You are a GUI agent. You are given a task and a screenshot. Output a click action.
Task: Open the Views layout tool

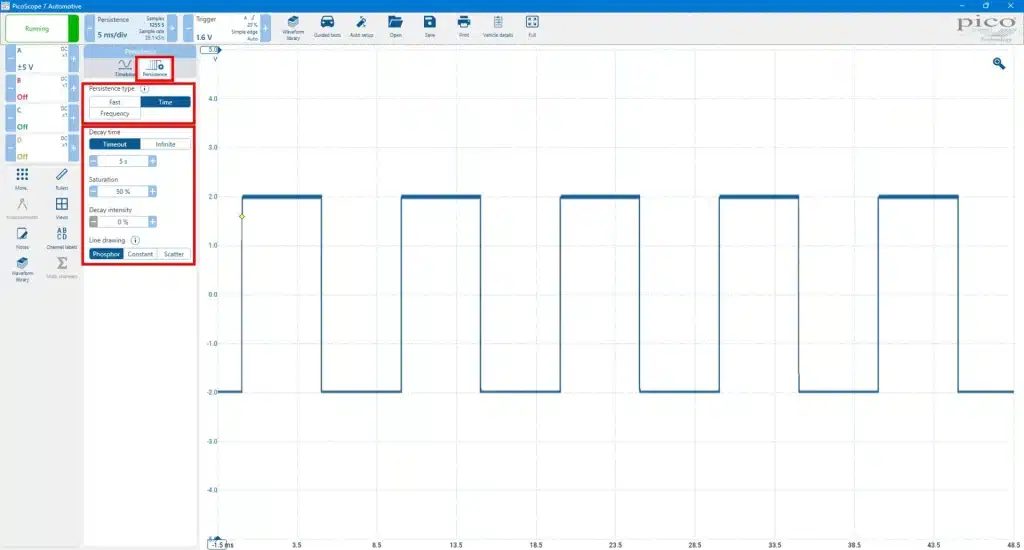61,208
